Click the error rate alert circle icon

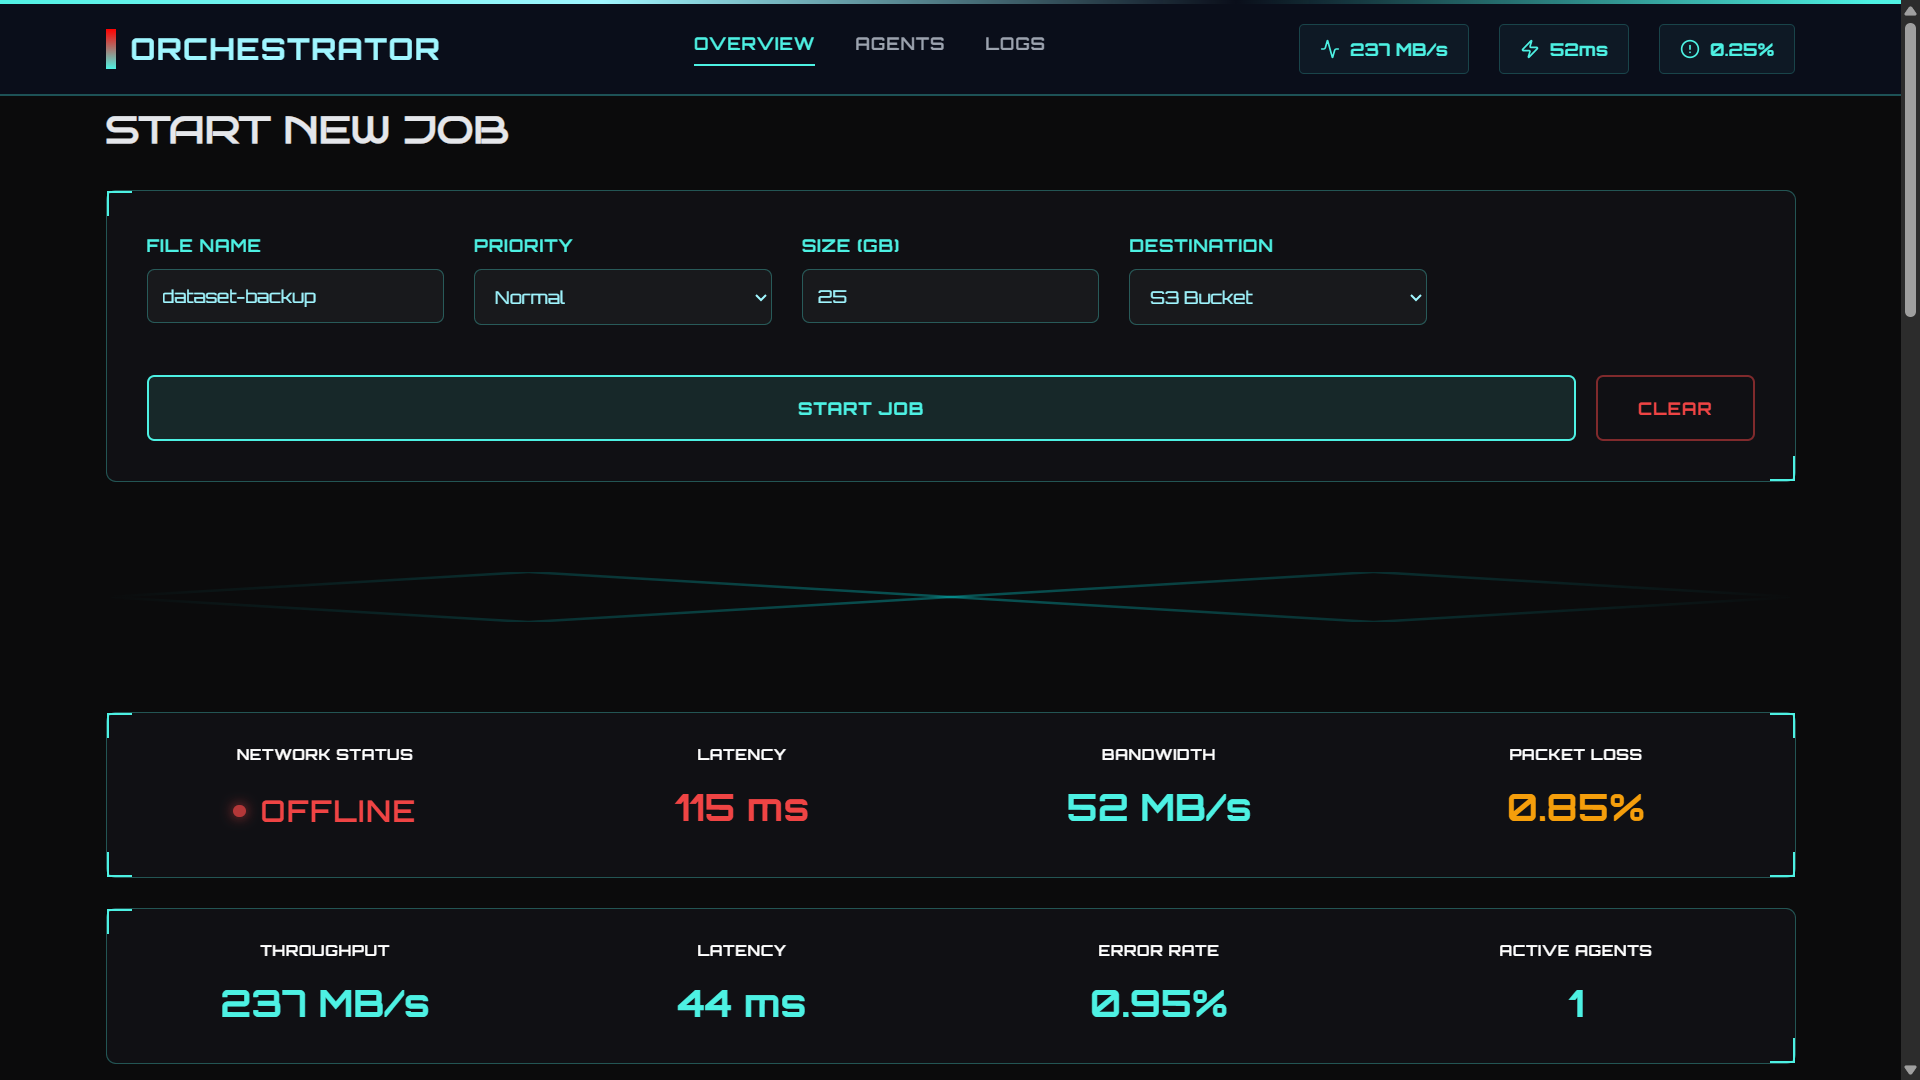tap(1690, 49)
